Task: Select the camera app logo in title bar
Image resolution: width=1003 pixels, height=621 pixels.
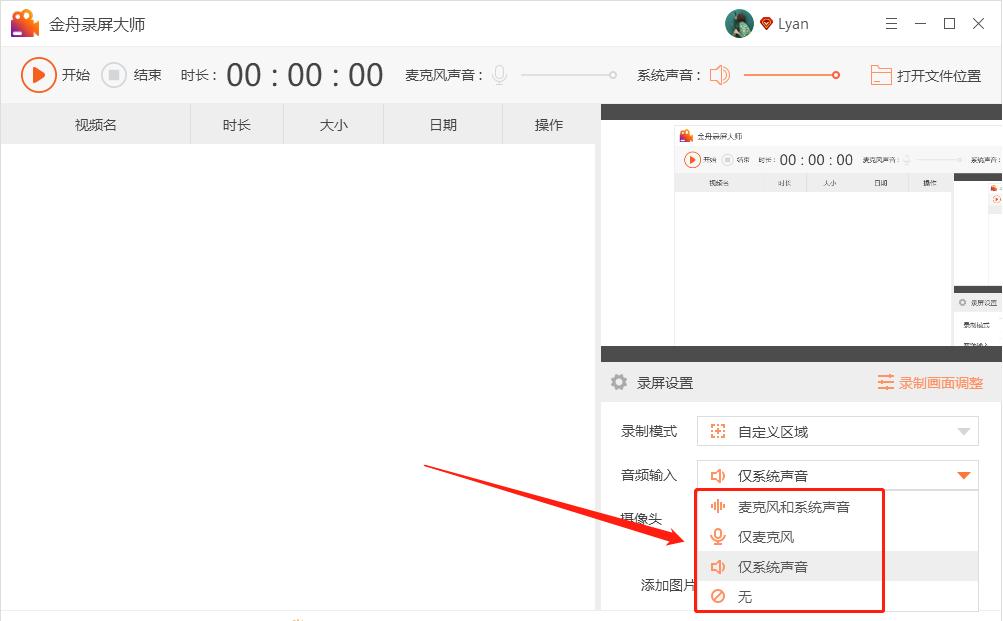Action: [24, 22]
